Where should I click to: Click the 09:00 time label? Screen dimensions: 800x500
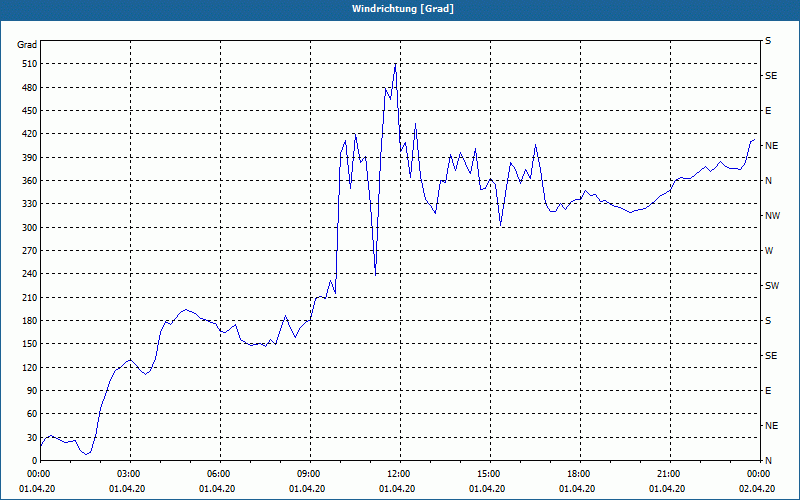tap(310, 474)
